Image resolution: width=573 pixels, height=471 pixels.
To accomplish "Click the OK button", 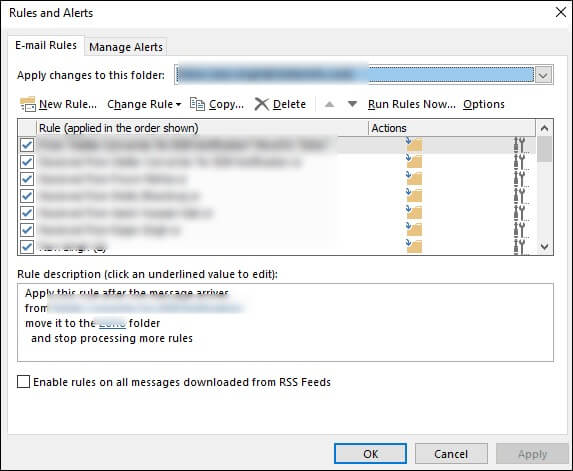I will coord(370,454).
